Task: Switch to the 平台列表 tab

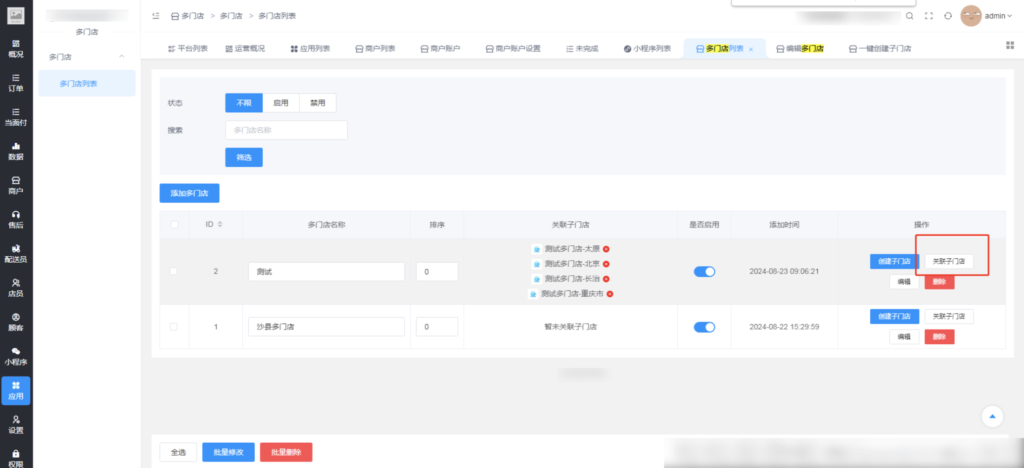Action: tap(188, 49)
